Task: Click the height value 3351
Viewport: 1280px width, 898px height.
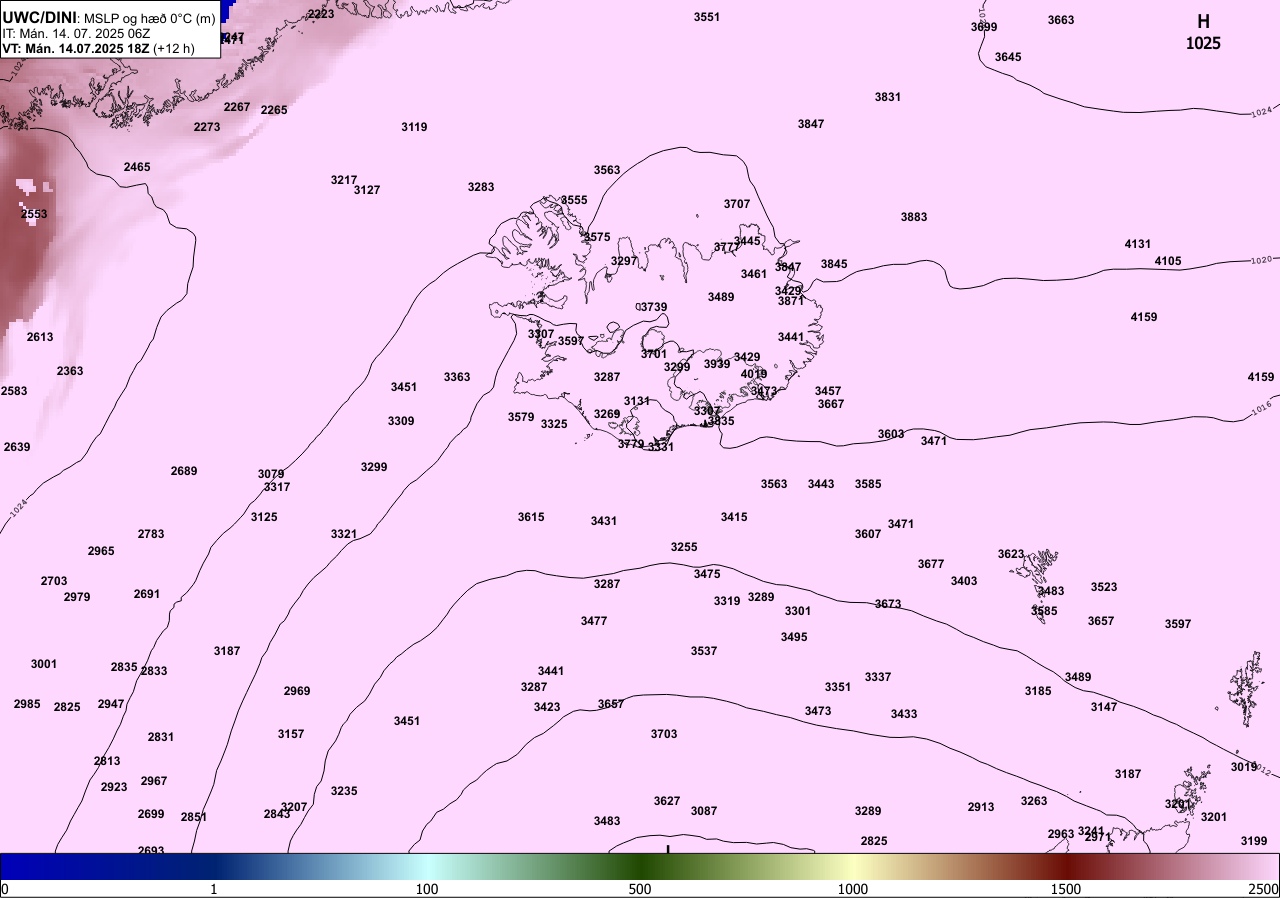Action: pos(838,687)
